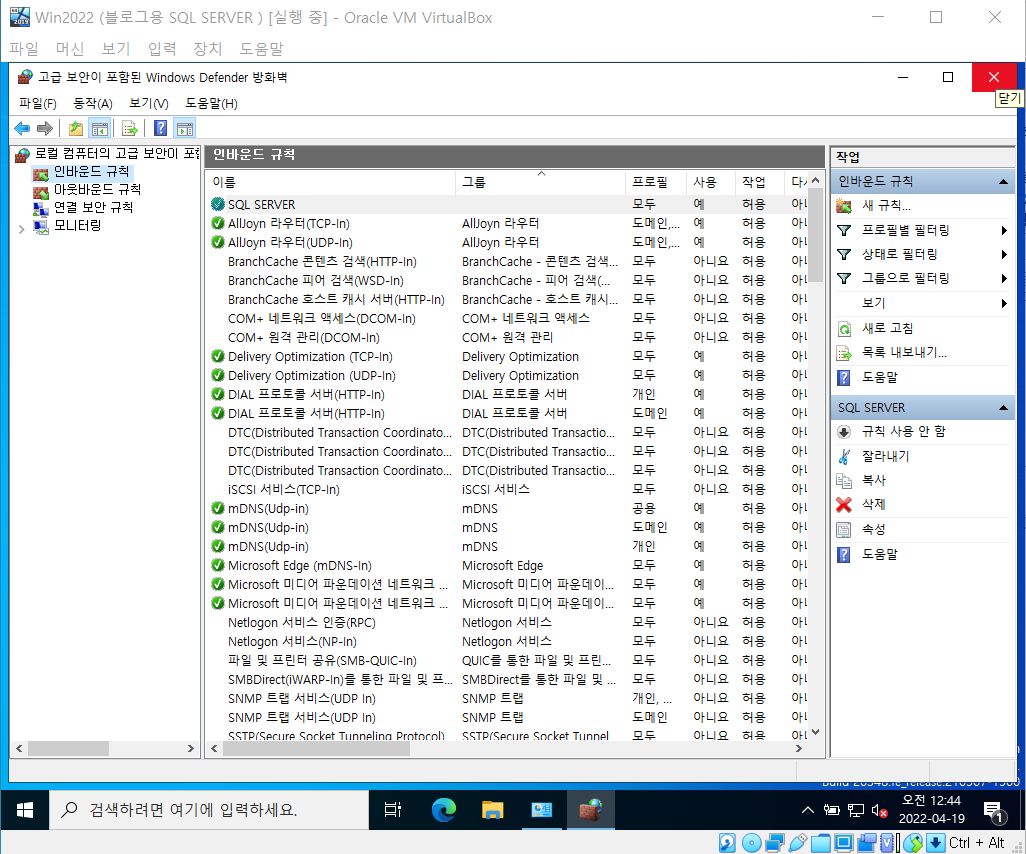Toggle the show/hide console tree icon

(99, 128)
